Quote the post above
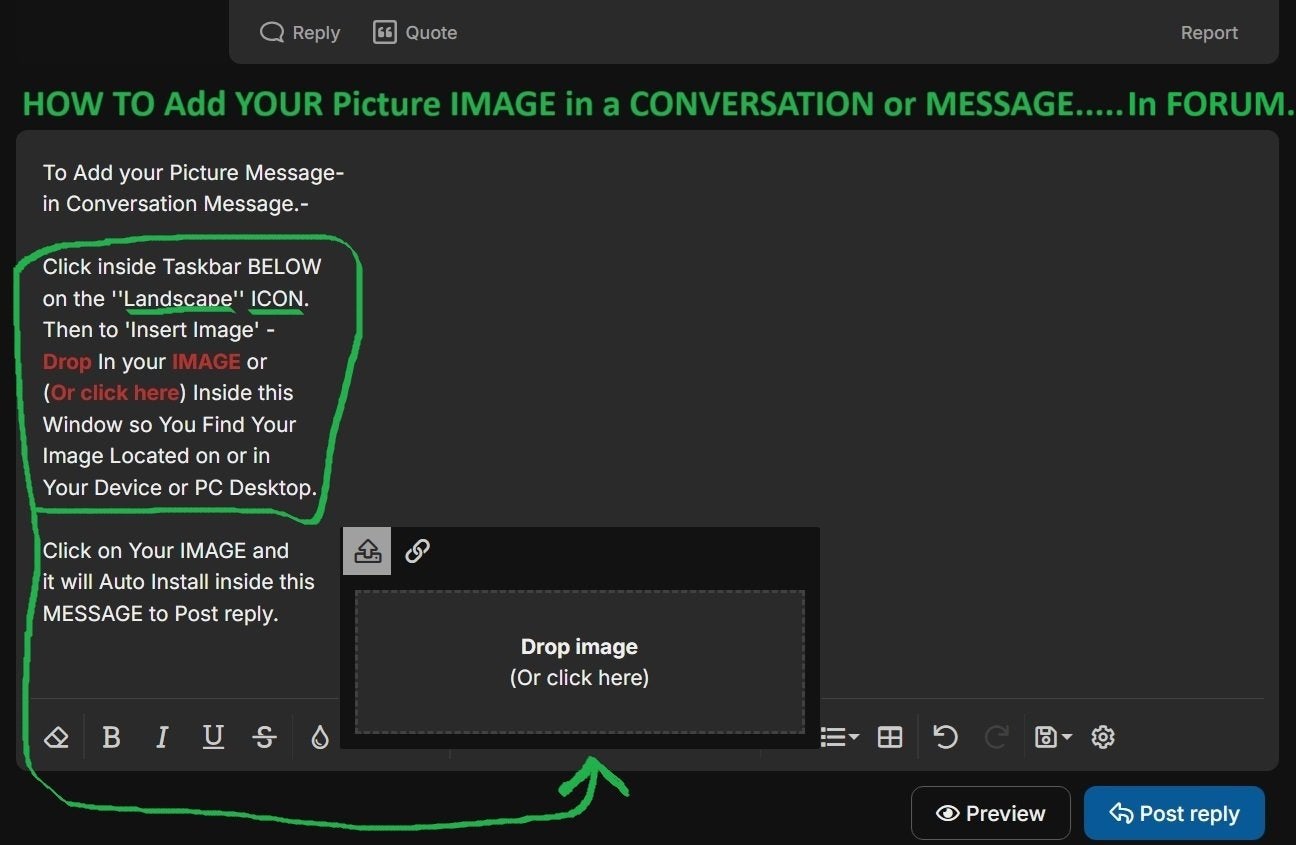Screen dimensions: 1296x845 tap(415, 33)
